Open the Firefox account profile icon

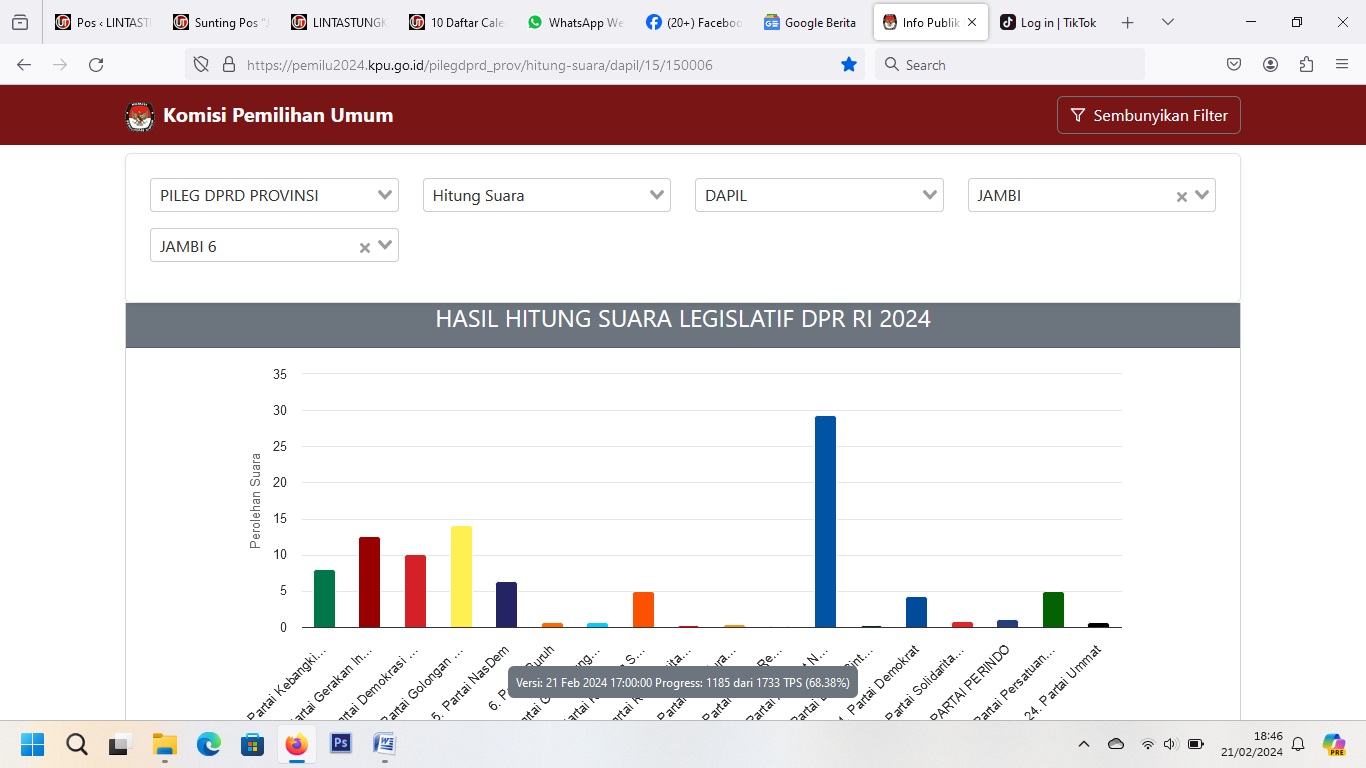pos(1270,65)
